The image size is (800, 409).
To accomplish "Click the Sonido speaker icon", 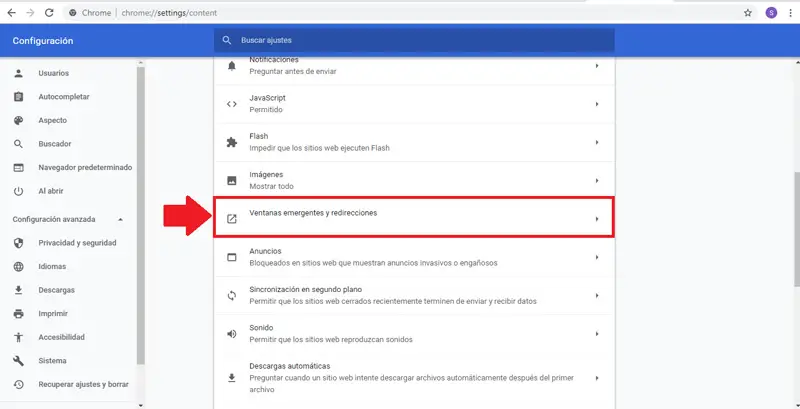I will click(x=232, y=334).
